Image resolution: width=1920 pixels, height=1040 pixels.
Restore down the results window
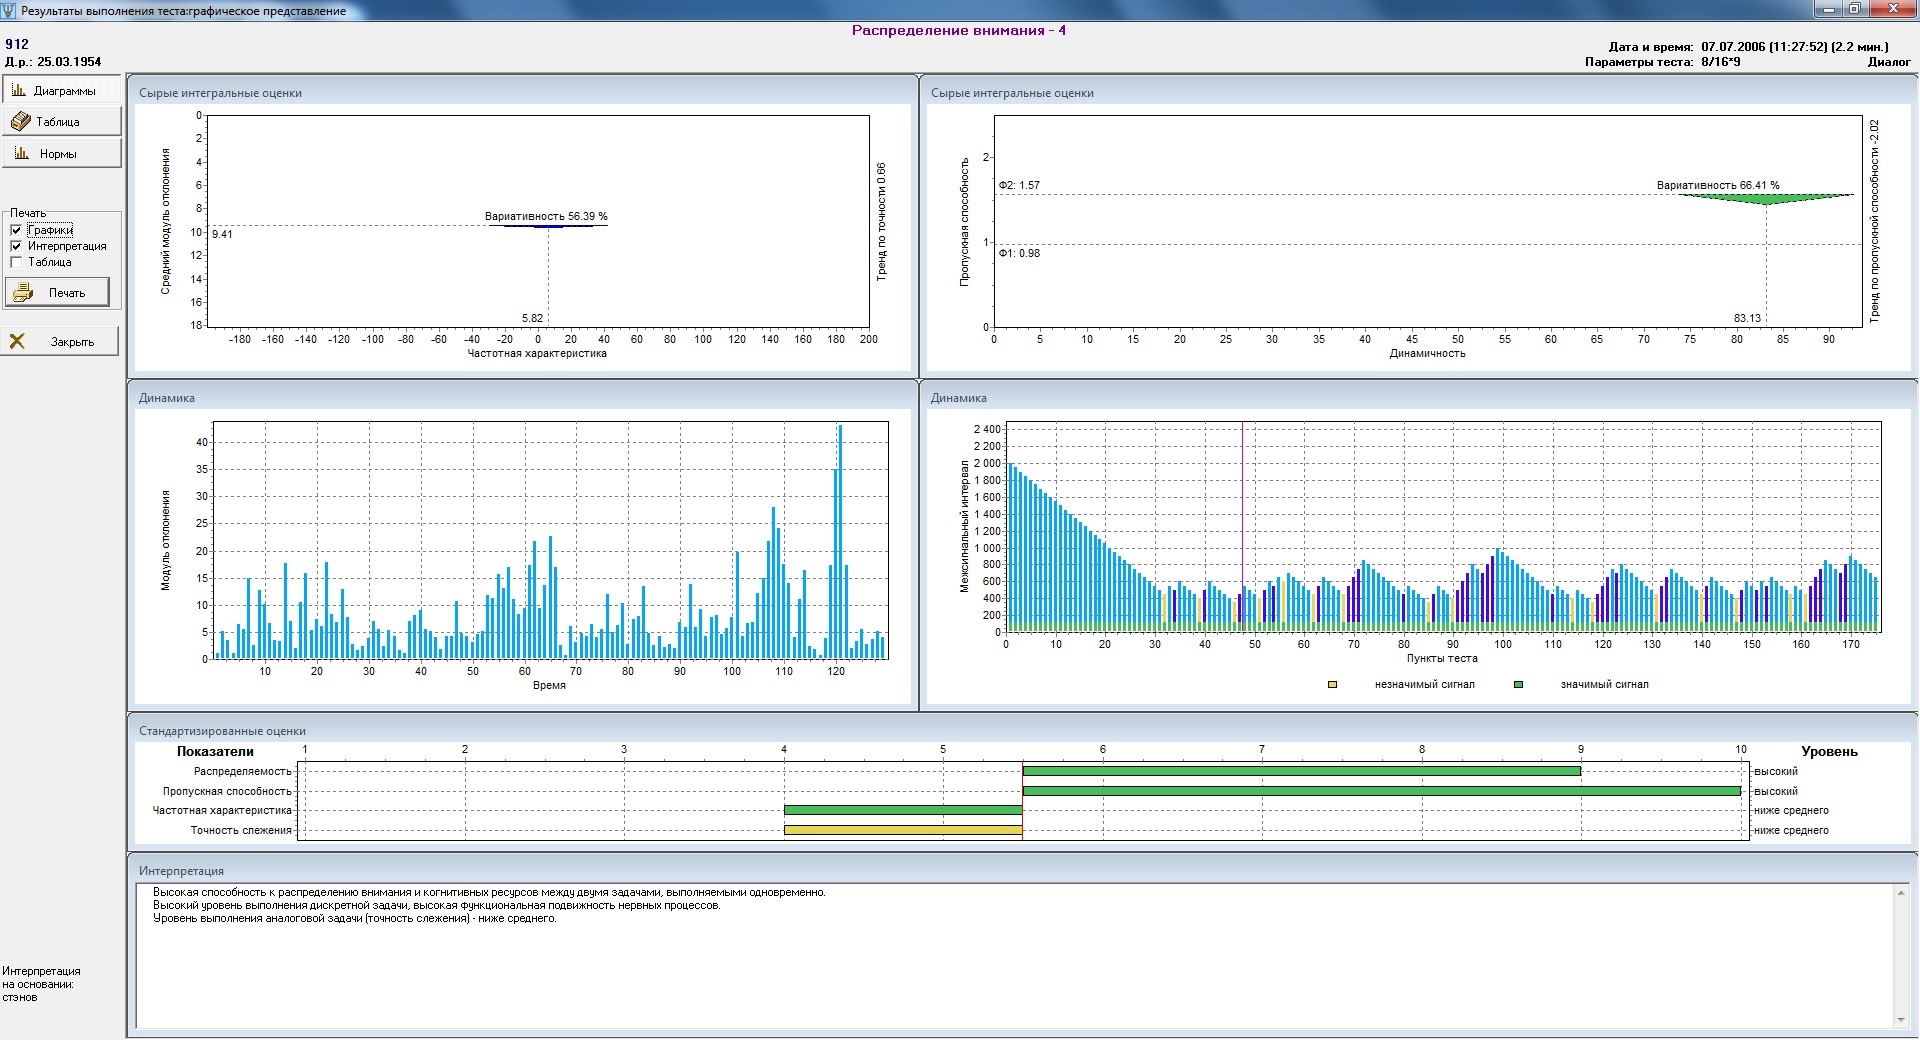click(x=1854, y=9)
